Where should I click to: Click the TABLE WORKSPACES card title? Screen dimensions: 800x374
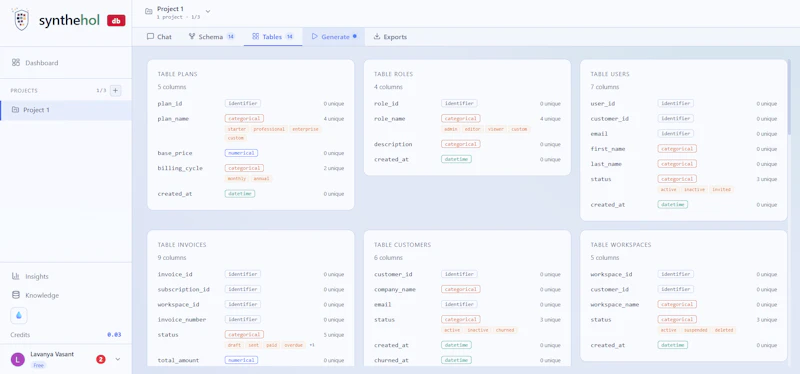tap(621, 245)
